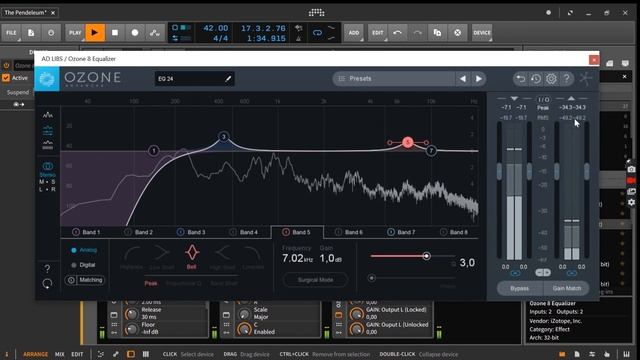Choose Low Shelf filter shape
The width and height of the screenshot is (640, 360).
[x=162, y=258]
